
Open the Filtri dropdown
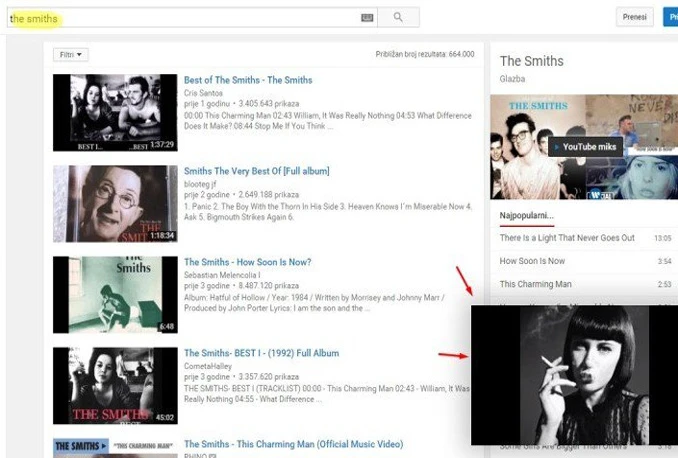(x=70, y=55)
